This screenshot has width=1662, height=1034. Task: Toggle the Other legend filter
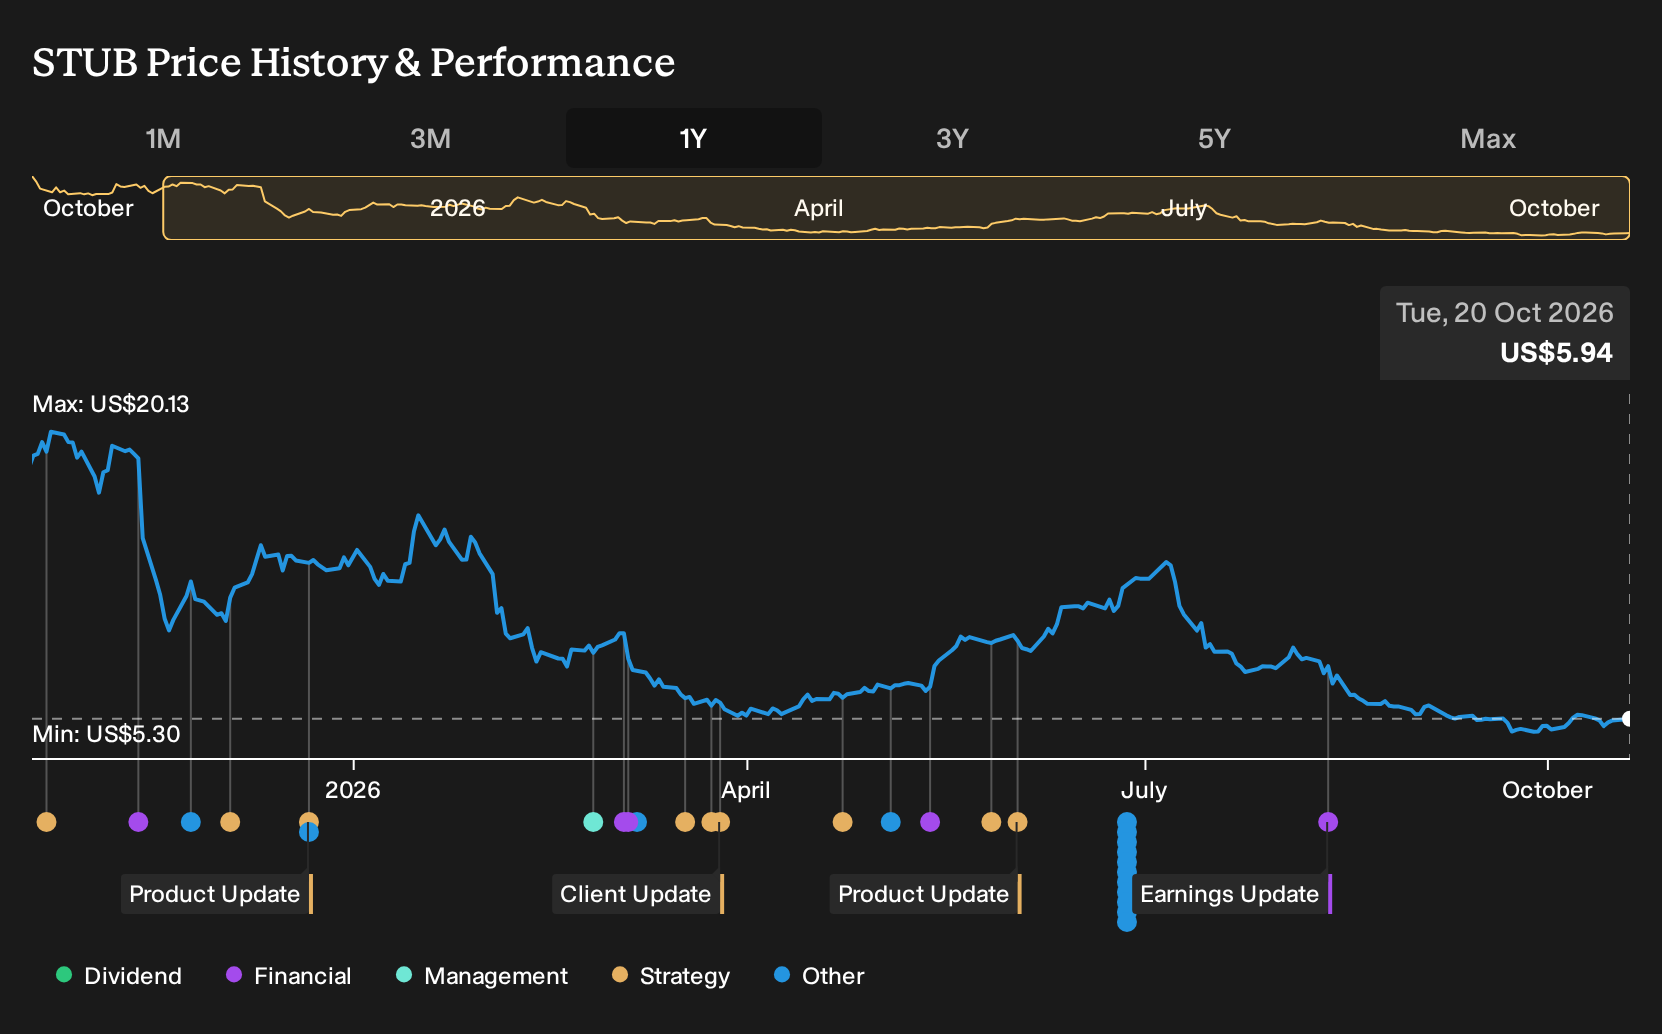coord(819,976)
